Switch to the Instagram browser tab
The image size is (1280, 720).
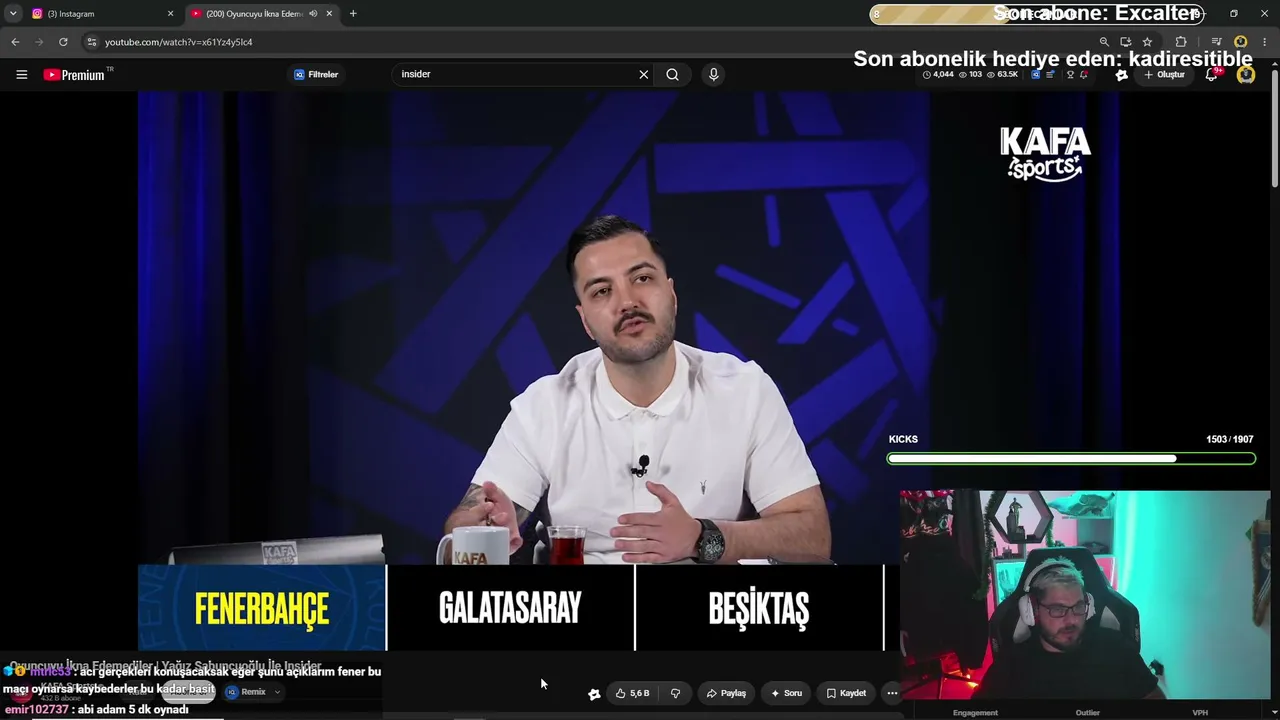(95, 14)
